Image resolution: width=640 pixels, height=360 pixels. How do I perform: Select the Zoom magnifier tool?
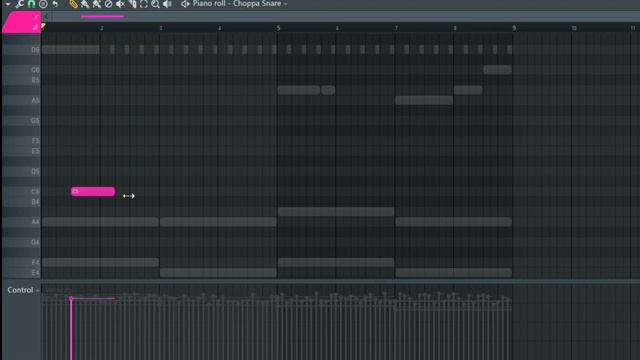click(x=155, y=4)
